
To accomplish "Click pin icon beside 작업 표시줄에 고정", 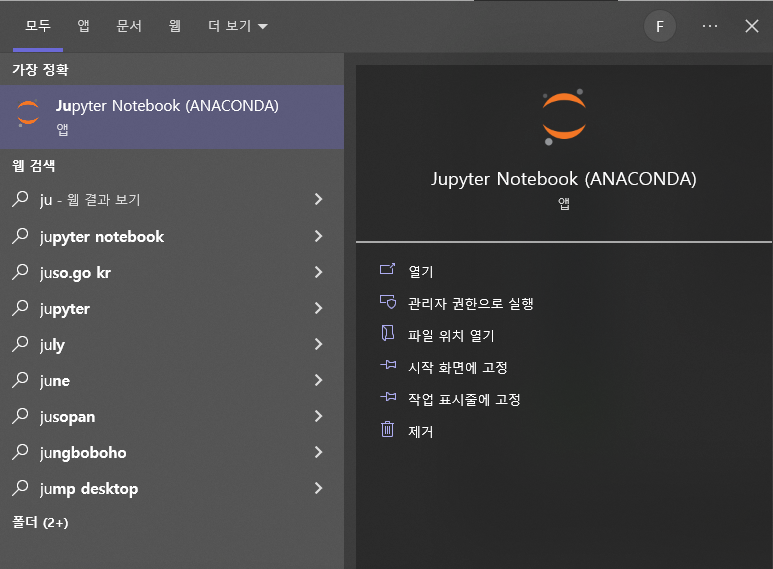I will (388, 396).
